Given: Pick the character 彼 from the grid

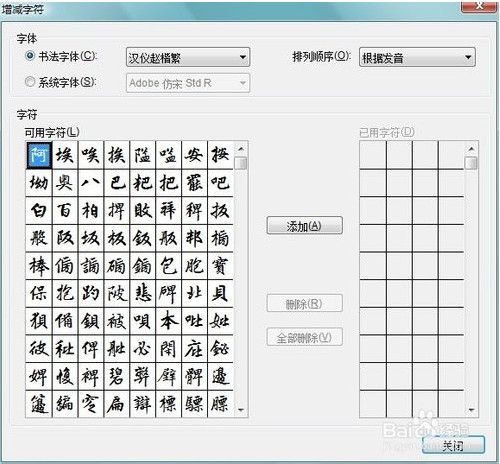Looking at the screenshot, I should [39, 349].
